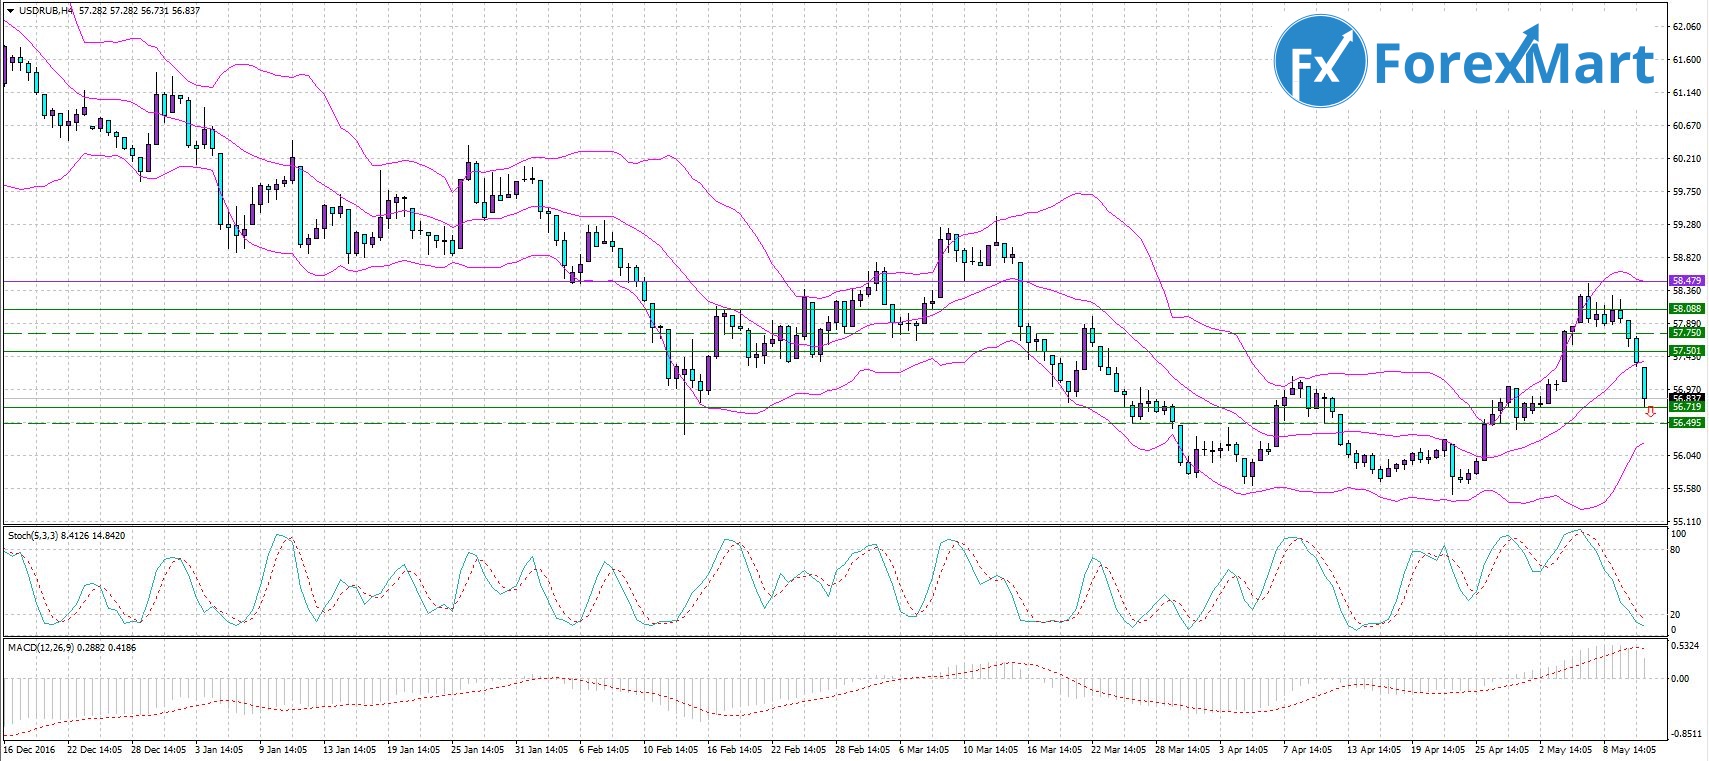Click the ForexMart FX circle logo icon

point(1319,61)
